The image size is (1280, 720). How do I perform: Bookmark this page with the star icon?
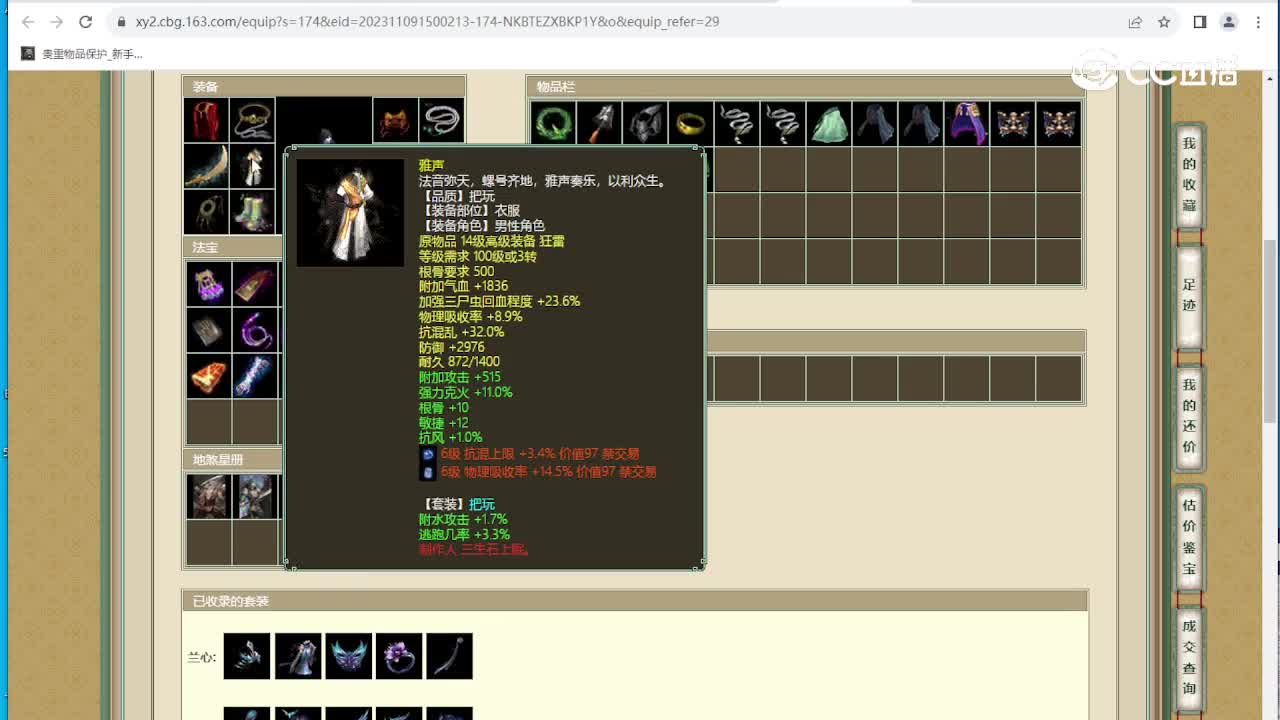[x=1164, y=22]
